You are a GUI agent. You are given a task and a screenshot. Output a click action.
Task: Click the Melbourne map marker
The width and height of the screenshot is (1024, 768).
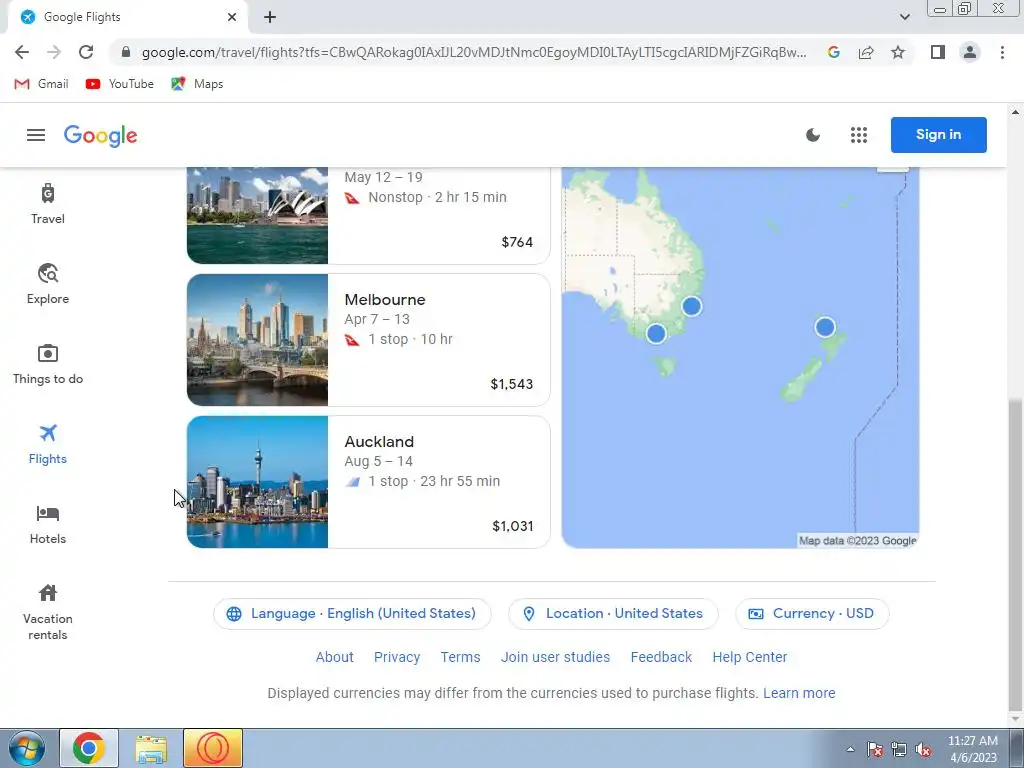(656, 333)
